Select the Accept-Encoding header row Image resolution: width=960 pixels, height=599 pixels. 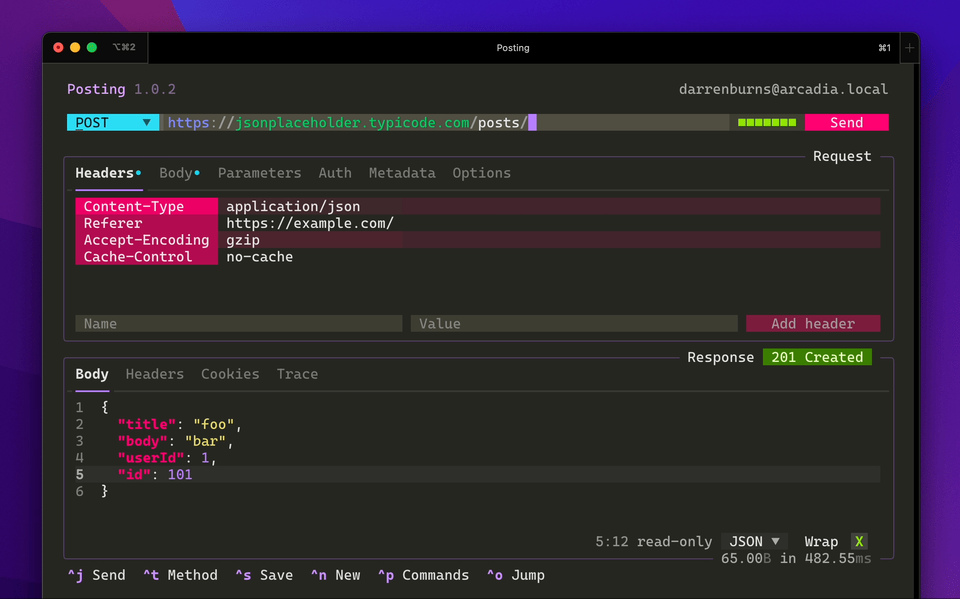point(478,240)
